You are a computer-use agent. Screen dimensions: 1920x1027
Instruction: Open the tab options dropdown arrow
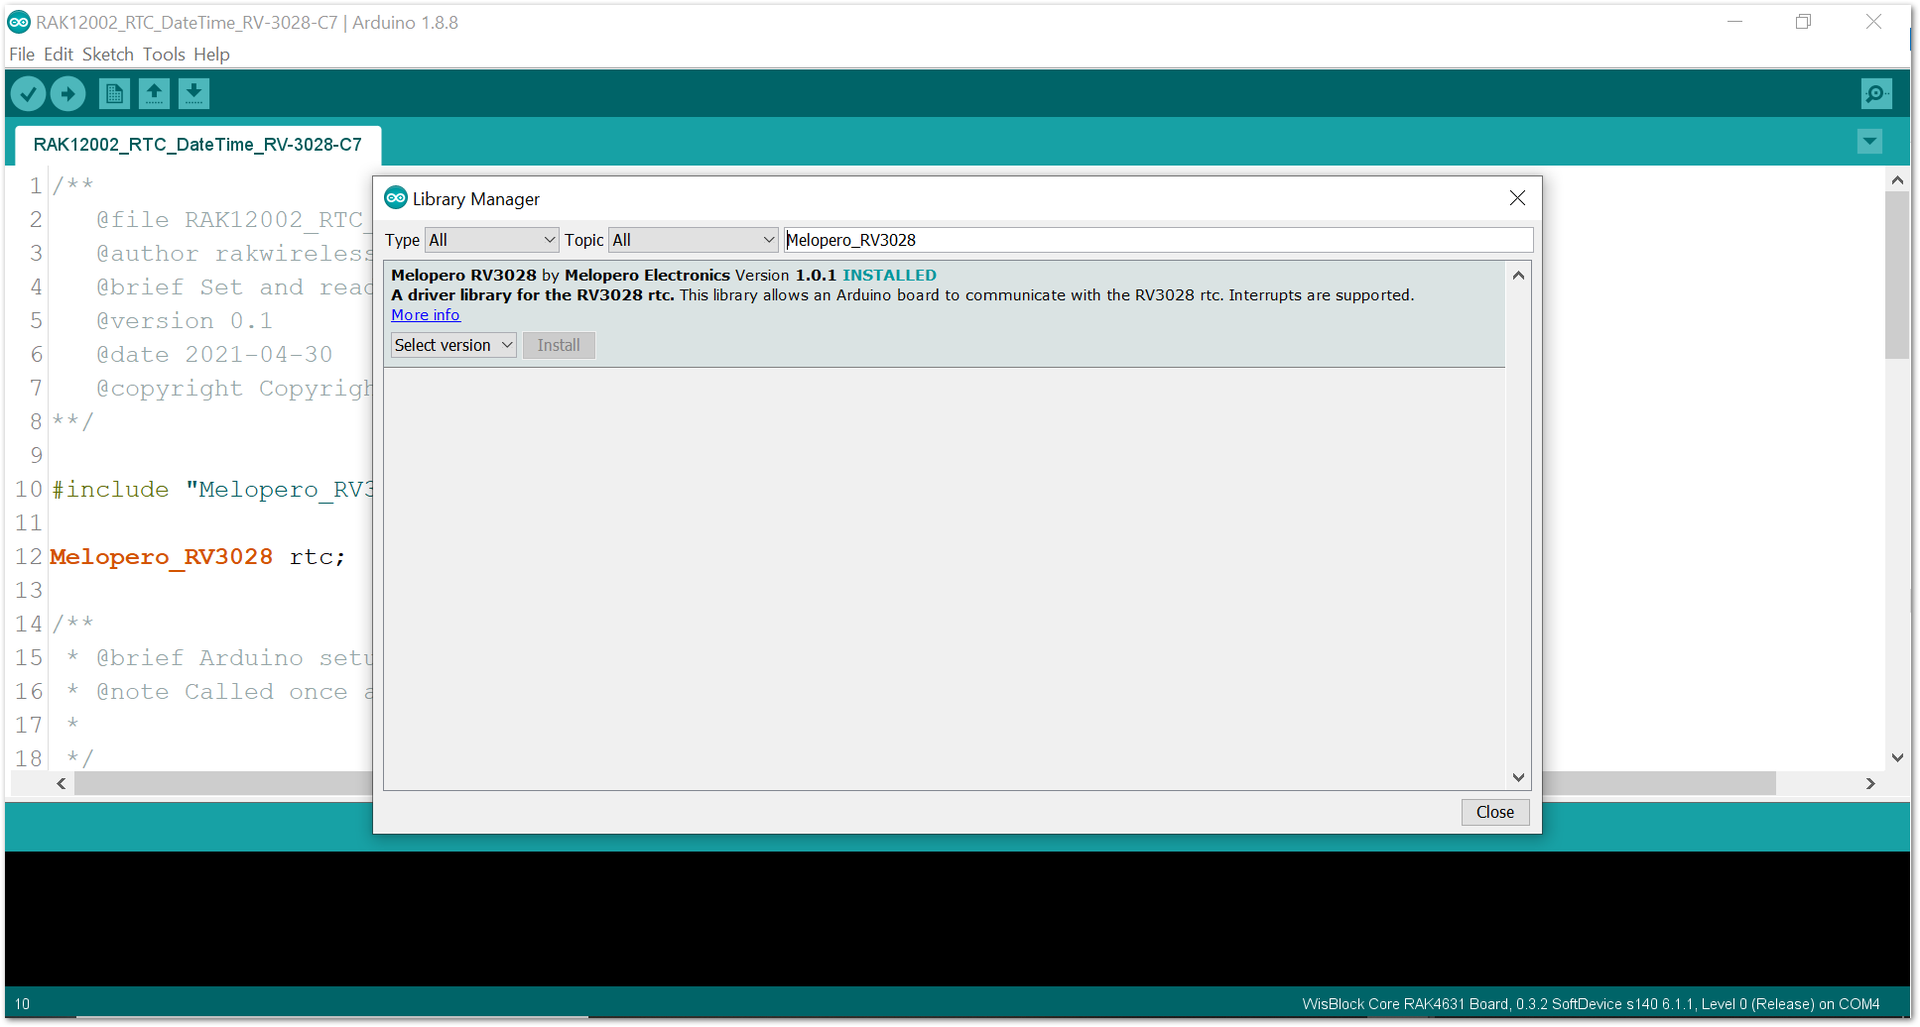tap(1870, 142)
